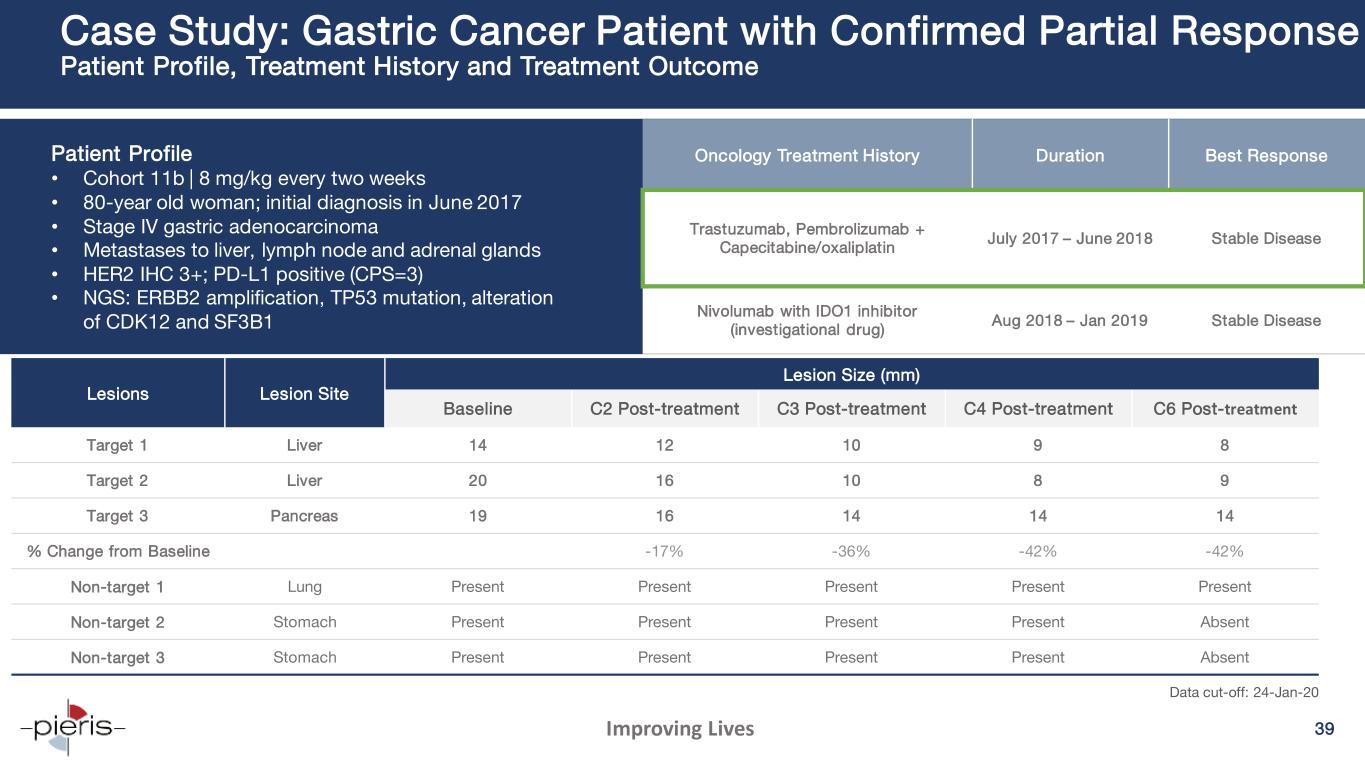Image resolution: width=1365 pixels, height=768 pixels.
Task: Click the Absent value for Non-target 2
Action: pyautogui.click(x=1225, y=622)
